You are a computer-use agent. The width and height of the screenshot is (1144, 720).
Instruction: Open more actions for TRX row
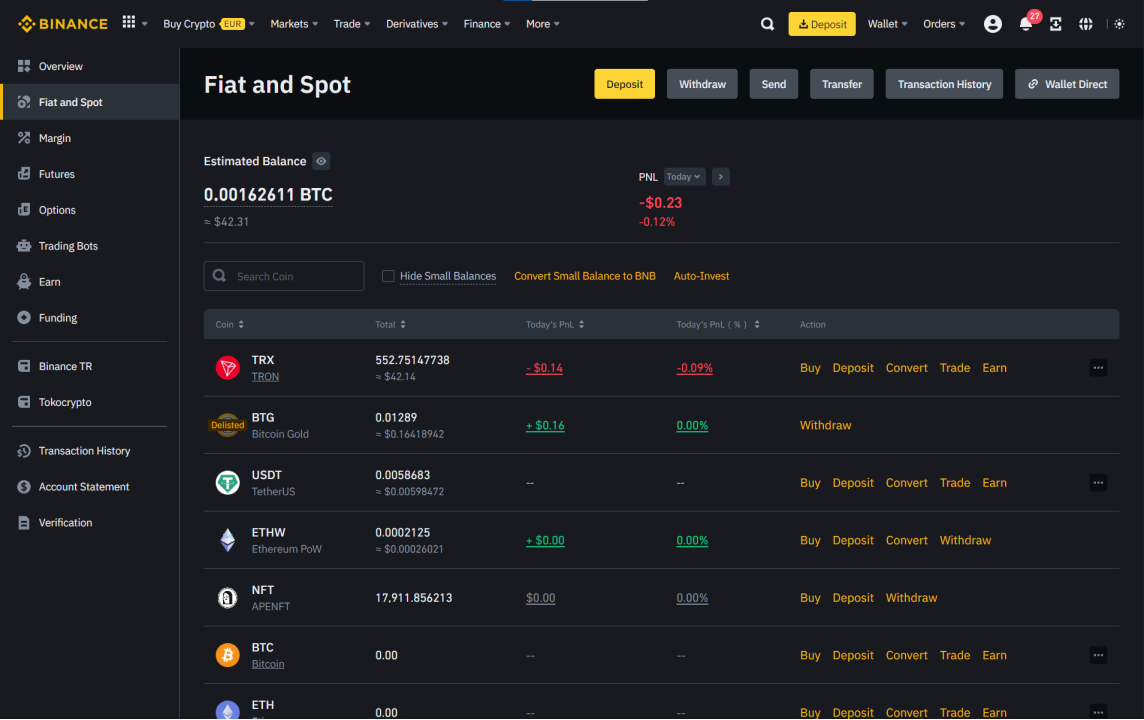(x=1098, y=368)
